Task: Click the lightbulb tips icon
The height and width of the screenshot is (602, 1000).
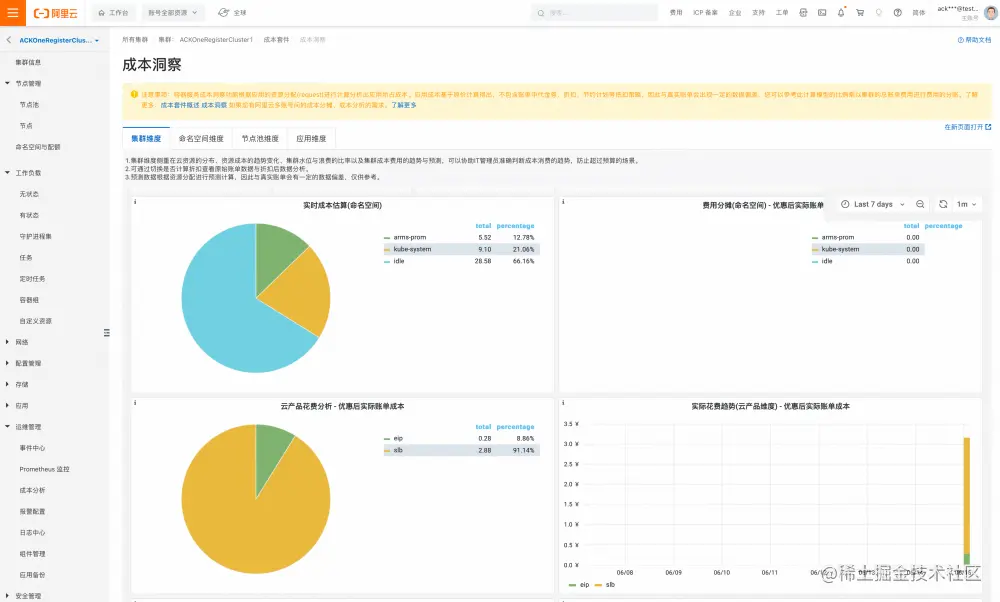Action: pyautogui.click(x=879, y=13)
